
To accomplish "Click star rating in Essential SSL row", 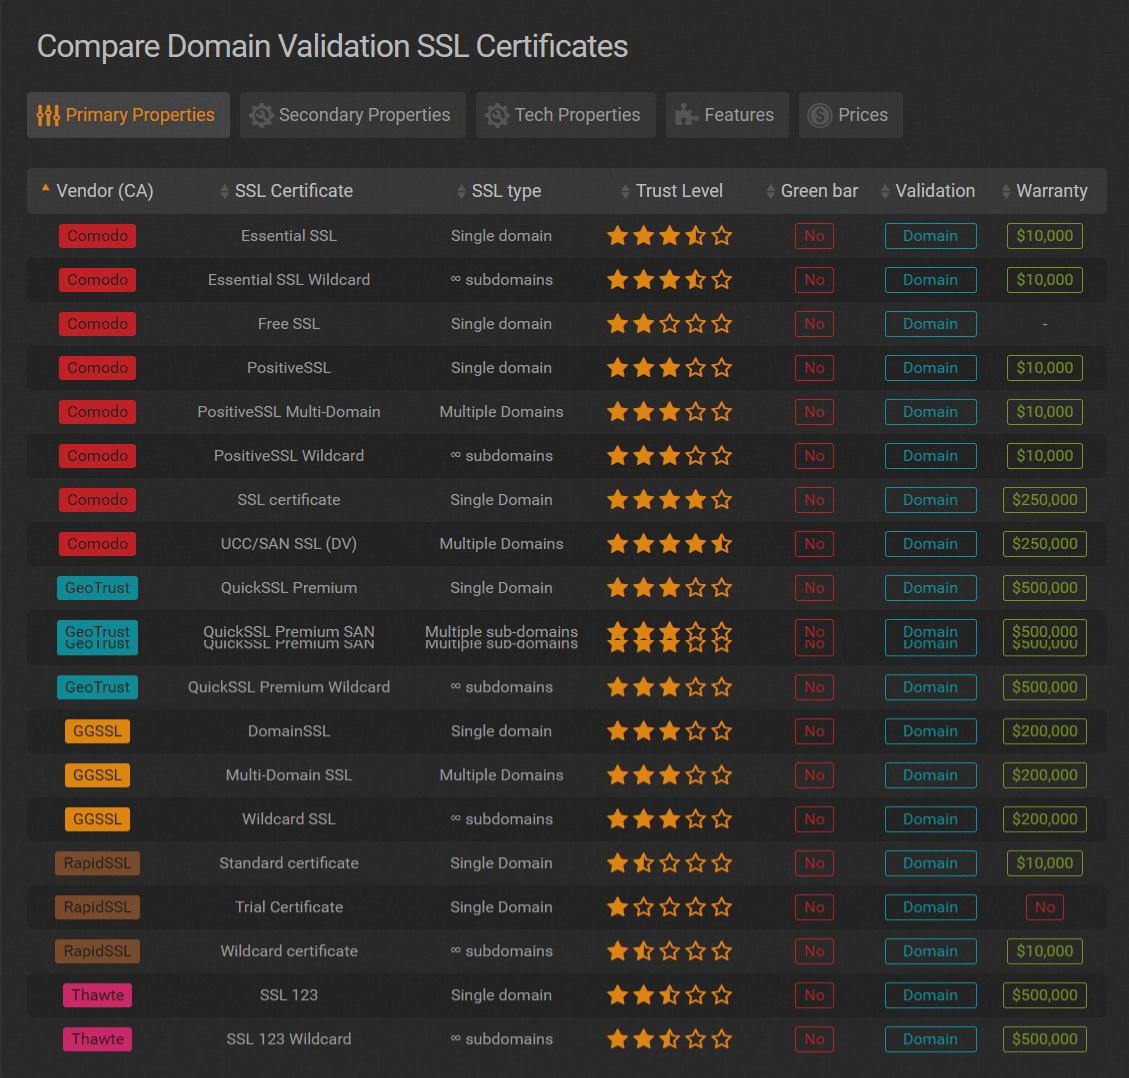I will [x=670, y=235].
